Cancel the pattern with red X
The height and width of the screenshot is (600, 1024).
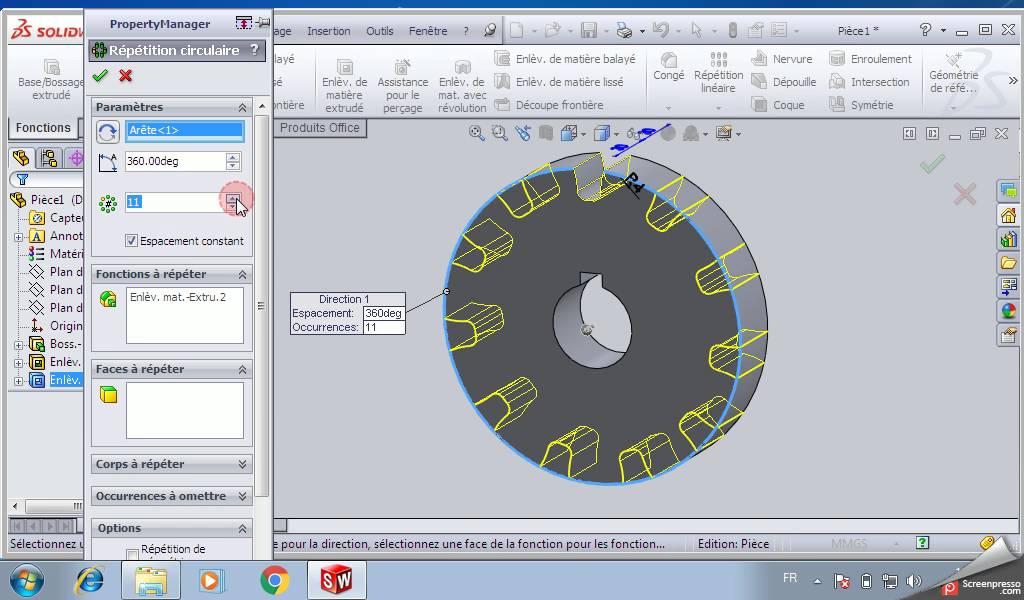(125, 76)
